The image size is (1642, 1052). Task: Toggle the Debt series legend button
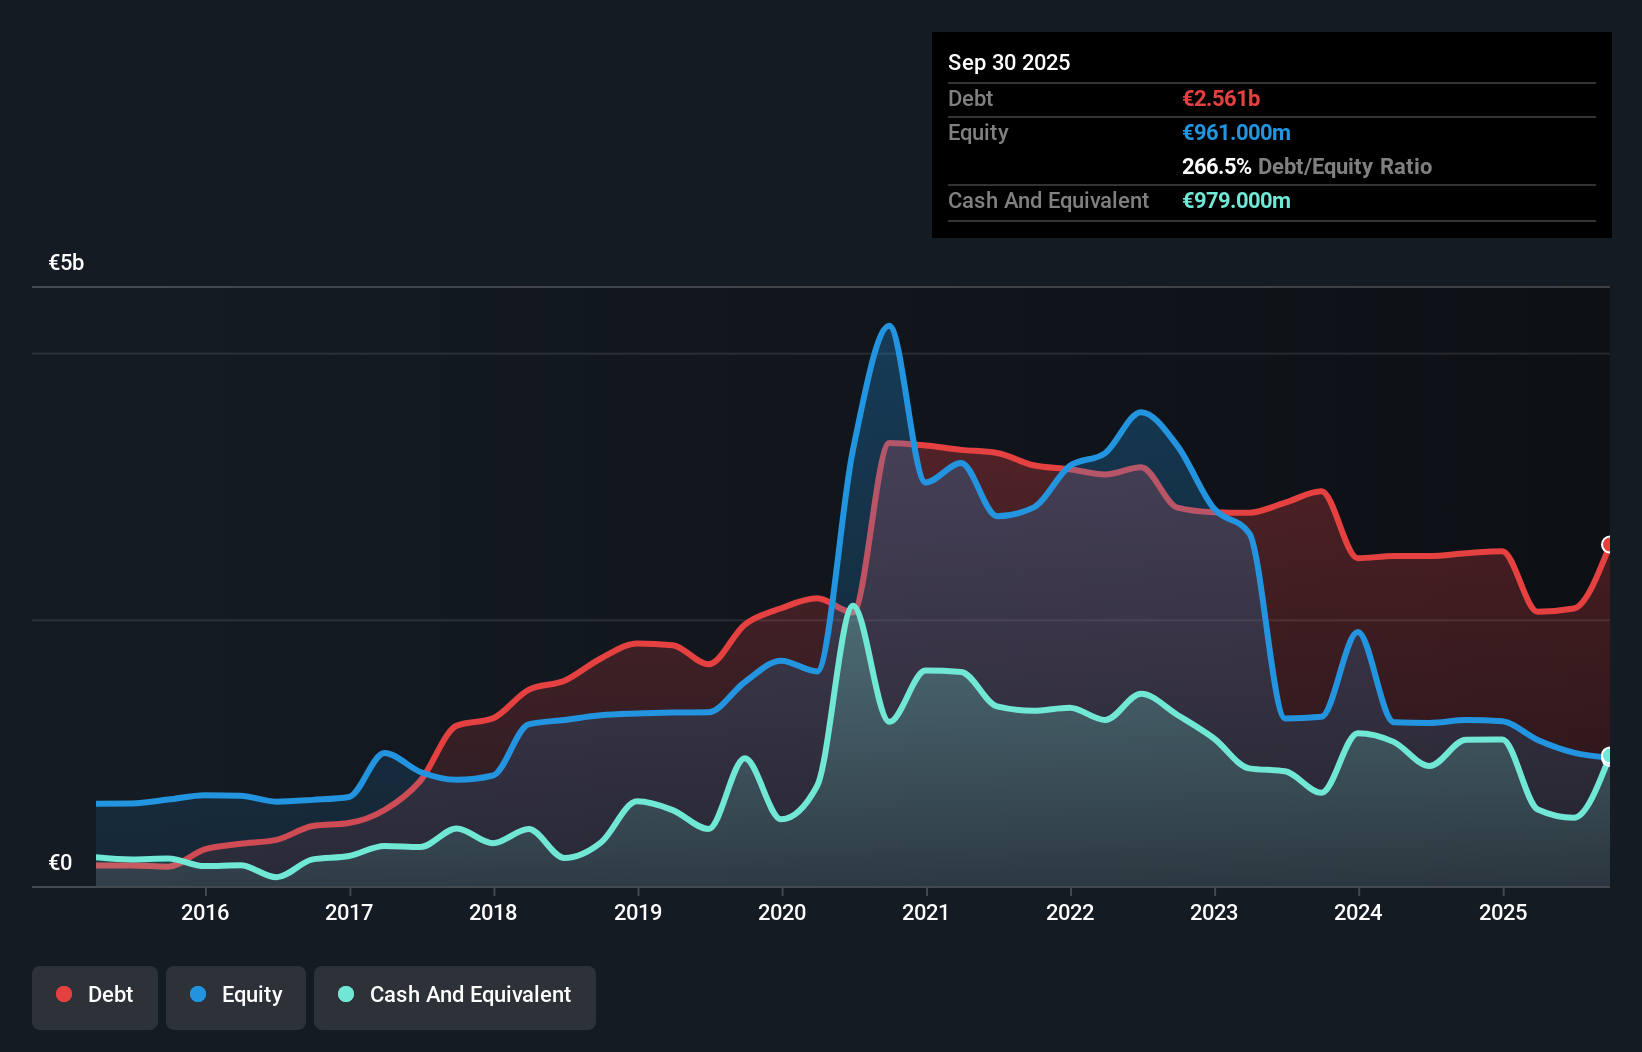point(95,997)
